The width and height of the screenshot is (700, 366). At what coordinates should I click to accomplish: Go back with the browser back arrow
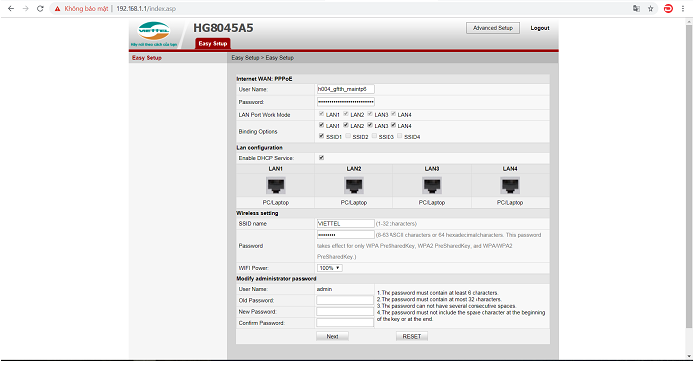pyautogui.click(x=11, y=8)
